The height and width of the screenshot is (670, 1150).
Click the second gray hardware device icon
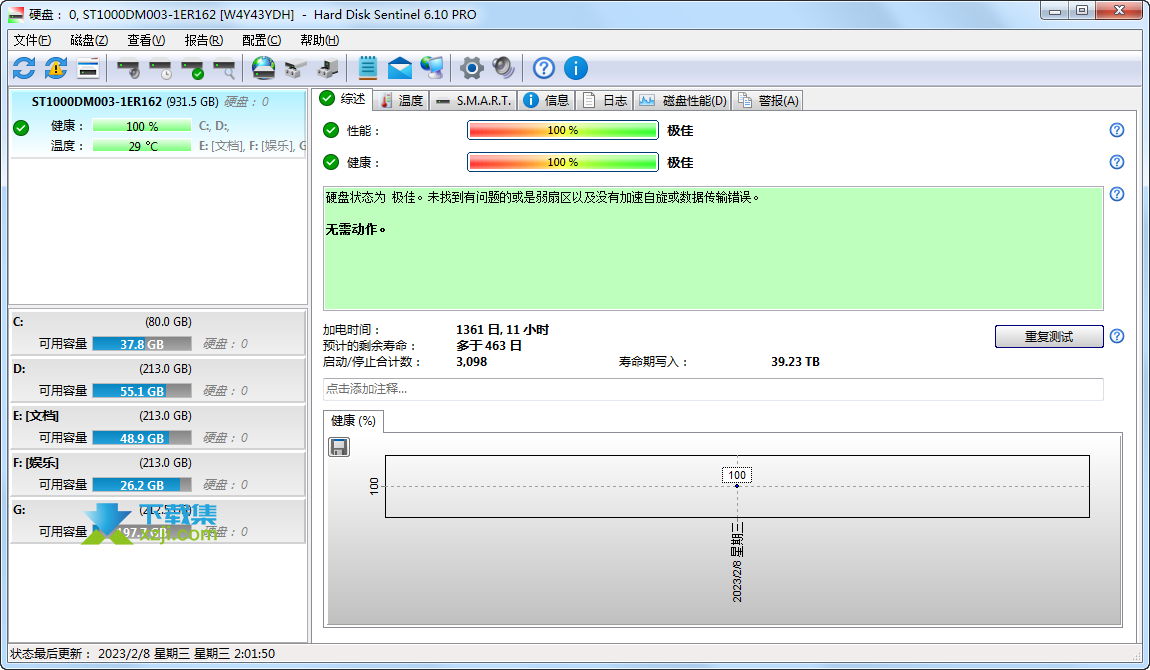click(x=327, y=68)
